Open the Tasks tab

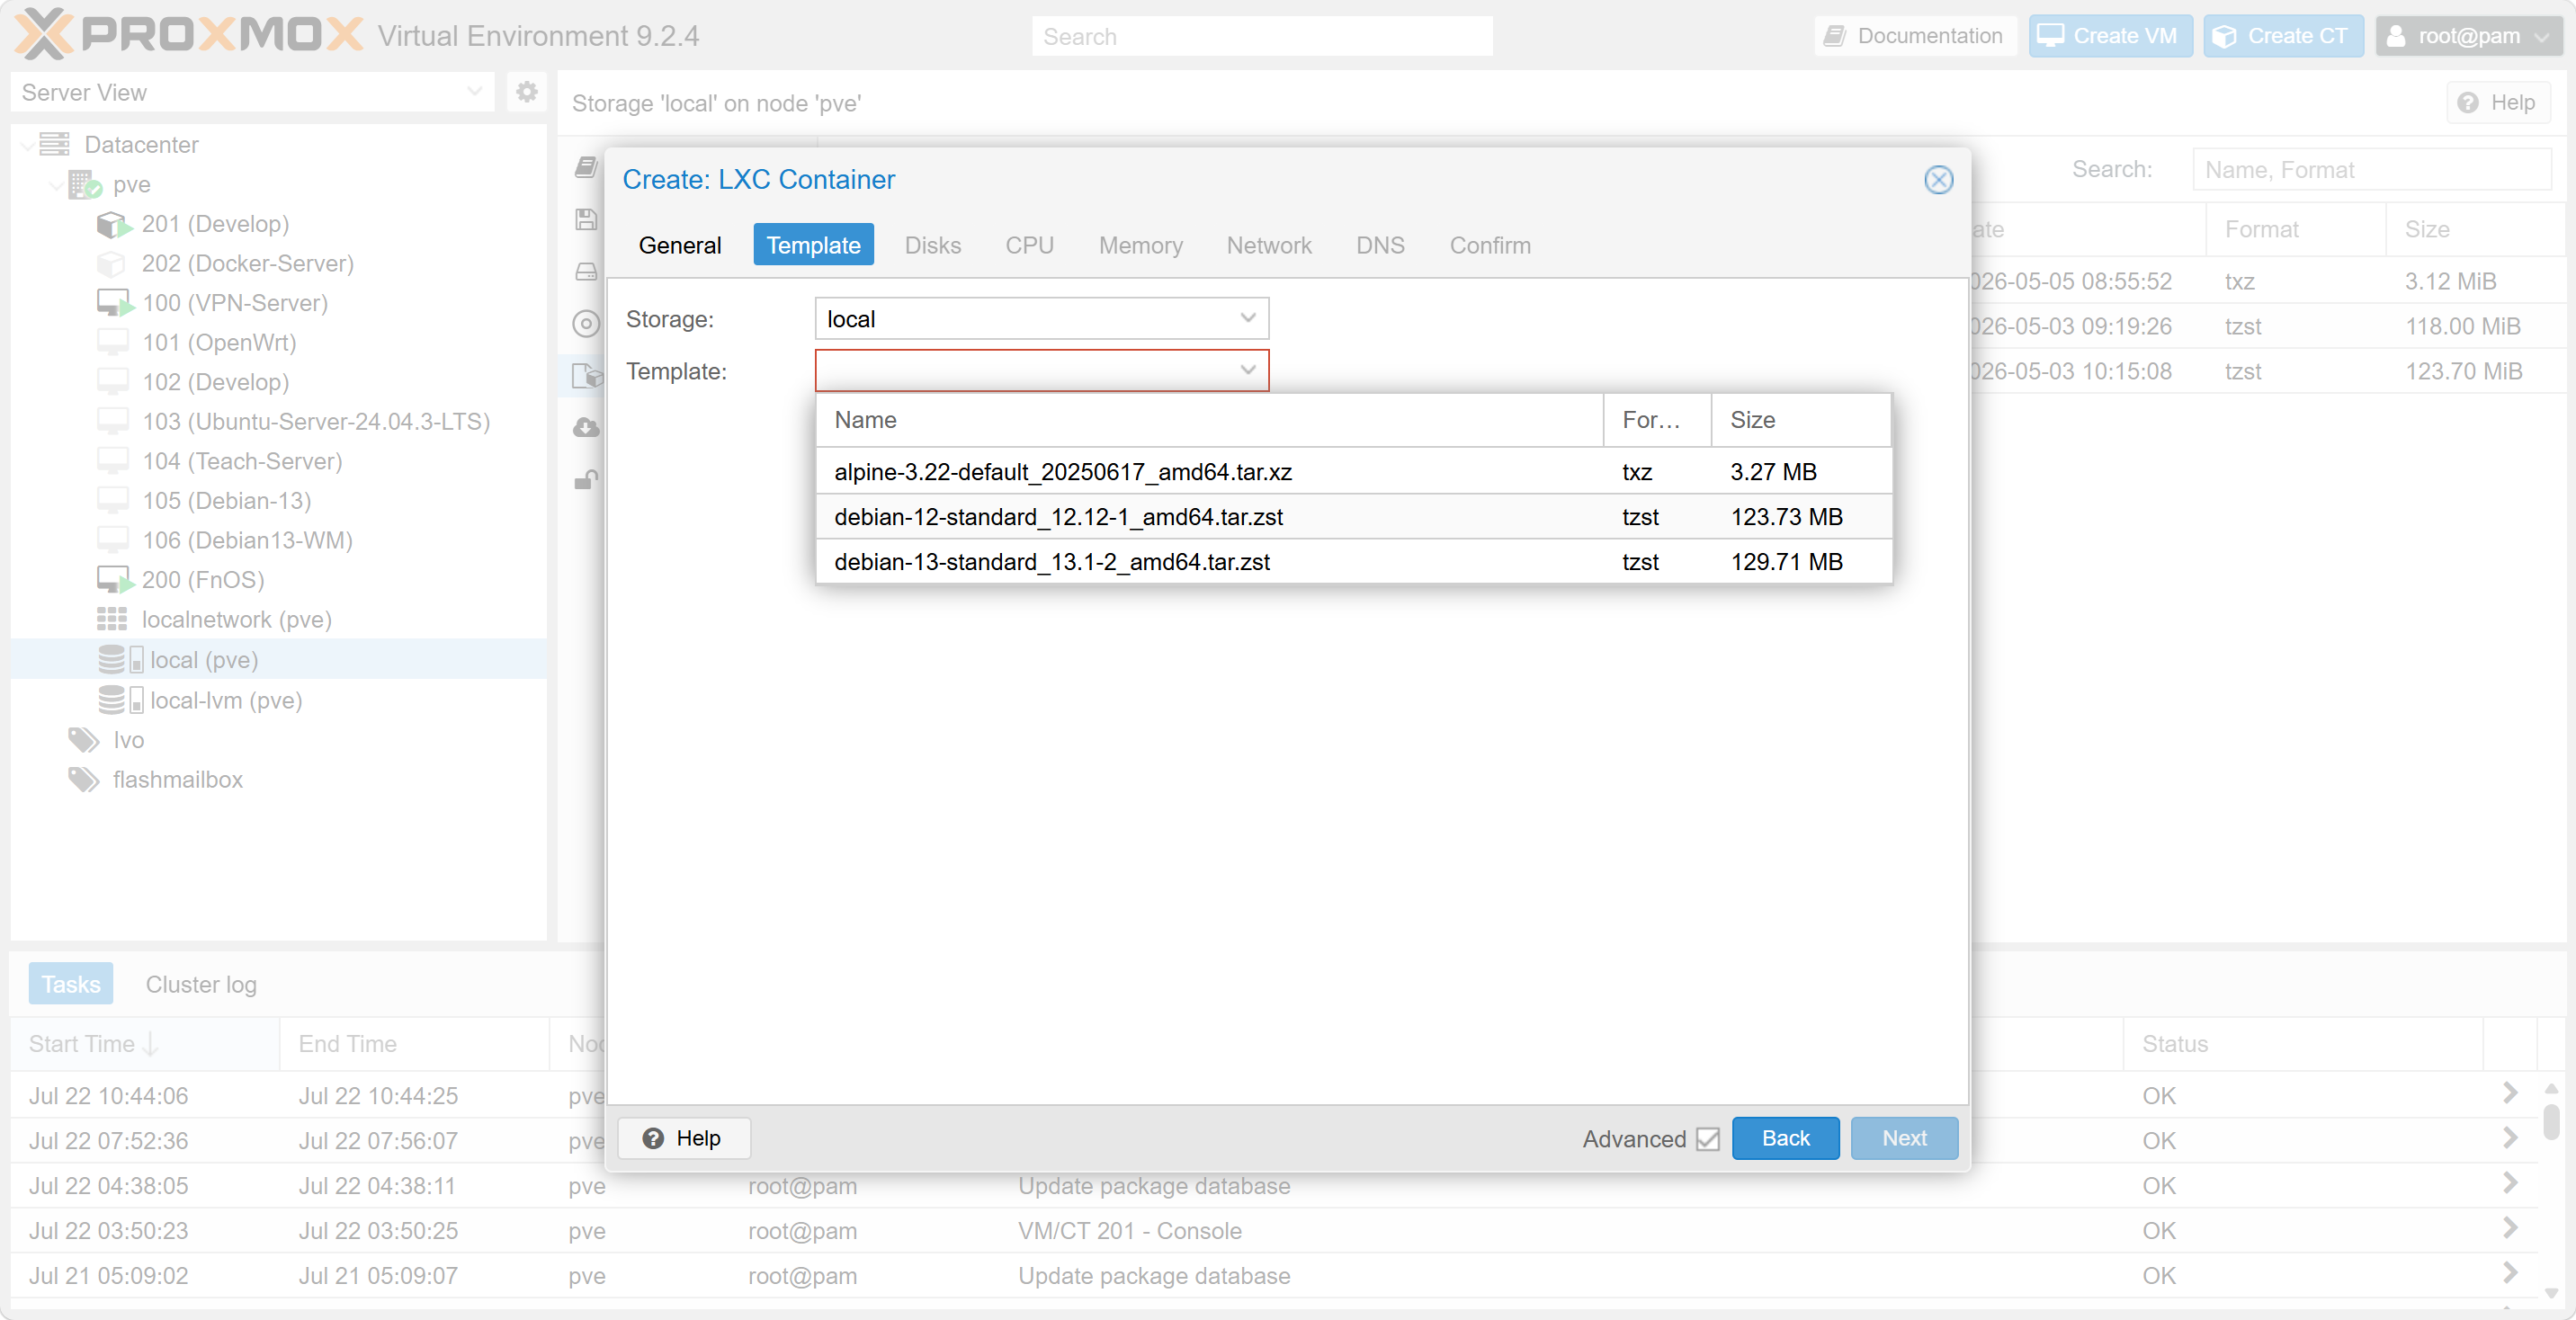[70, 984]
